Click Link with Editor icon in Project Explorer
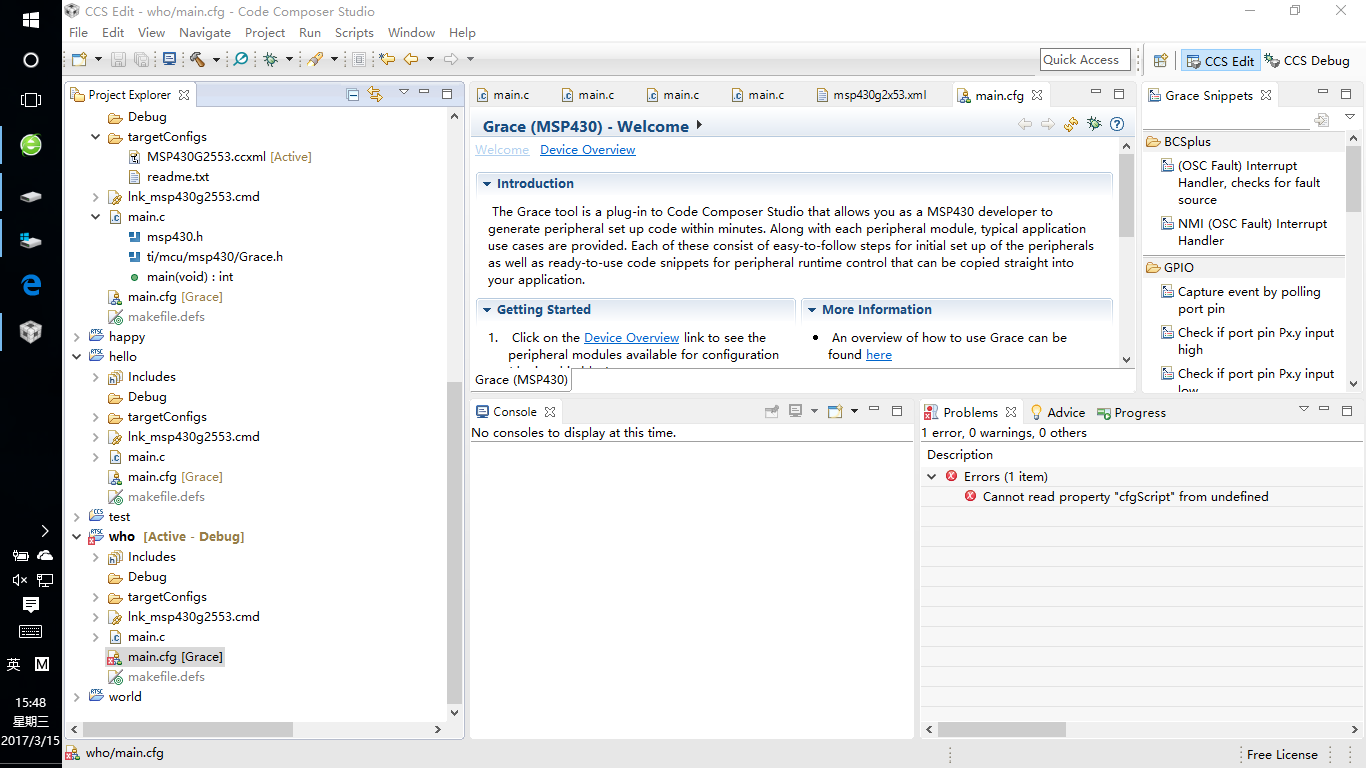 (375, 95)
